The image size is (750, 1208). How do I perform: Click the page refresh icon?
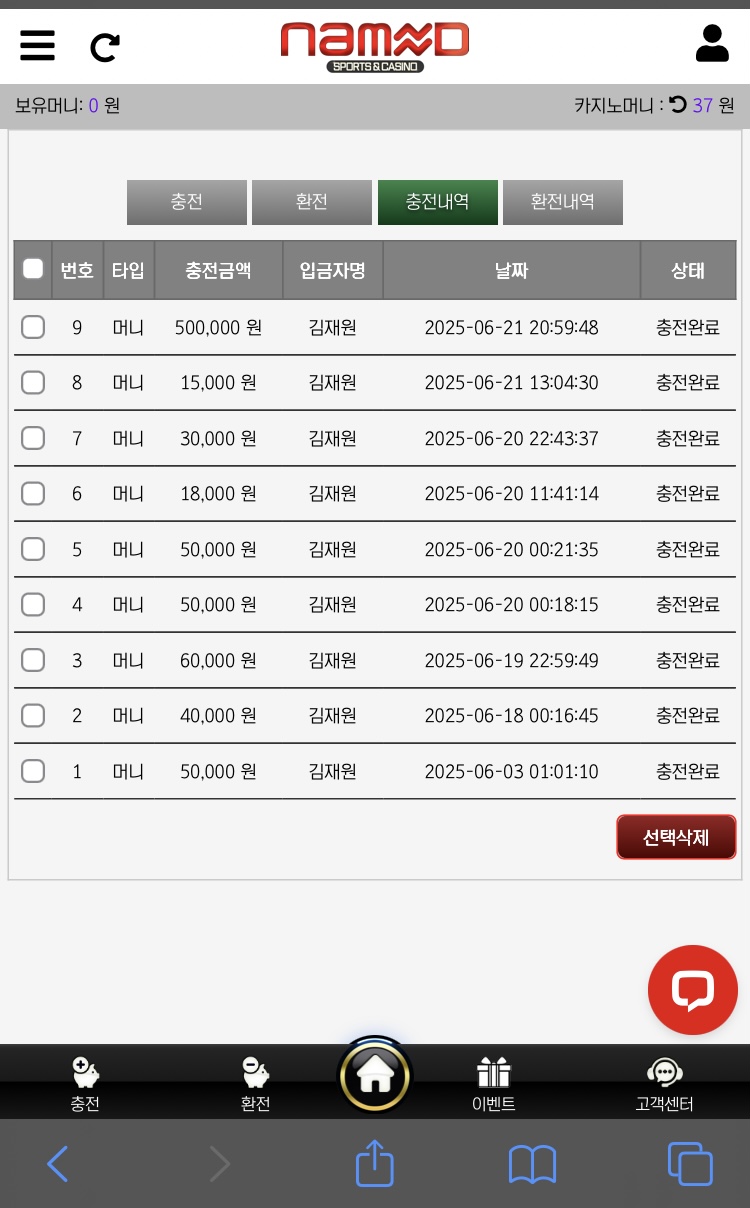point(105,47)
